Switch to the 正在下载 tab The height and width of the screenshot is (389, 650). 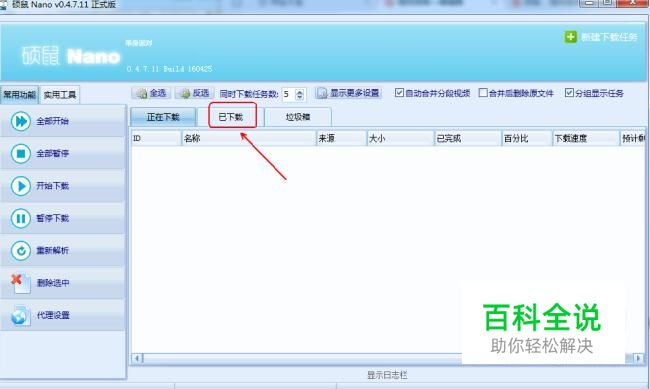click(163, 117)
